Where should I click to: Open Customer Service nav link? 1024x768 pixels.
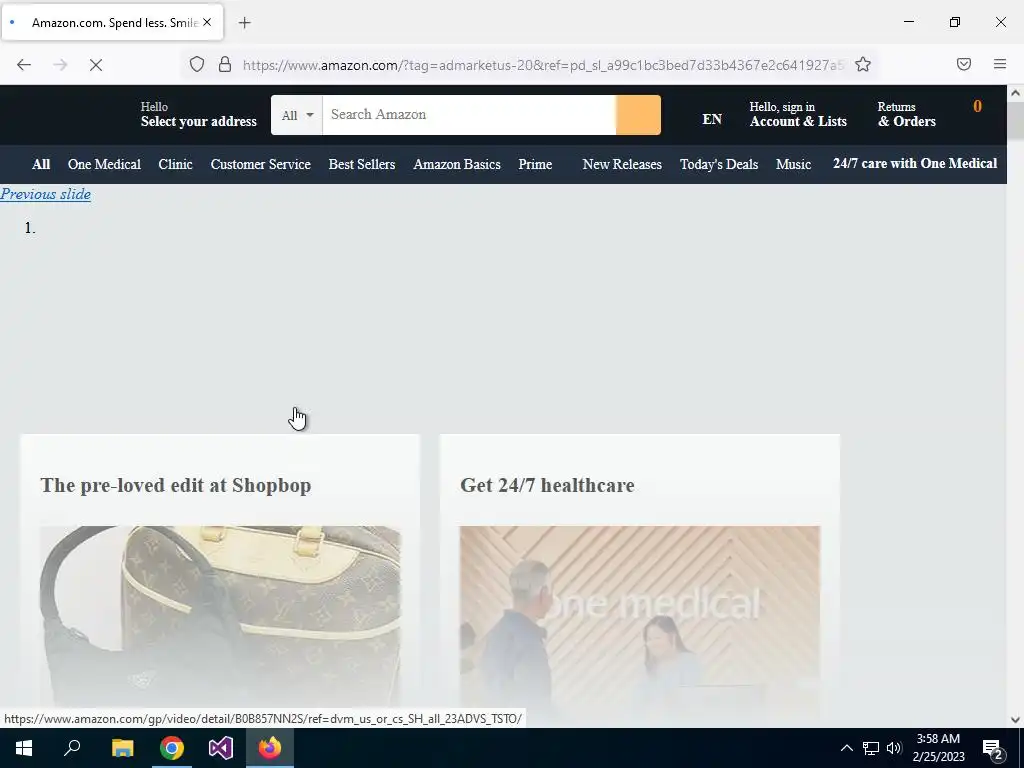click(261, 164)
